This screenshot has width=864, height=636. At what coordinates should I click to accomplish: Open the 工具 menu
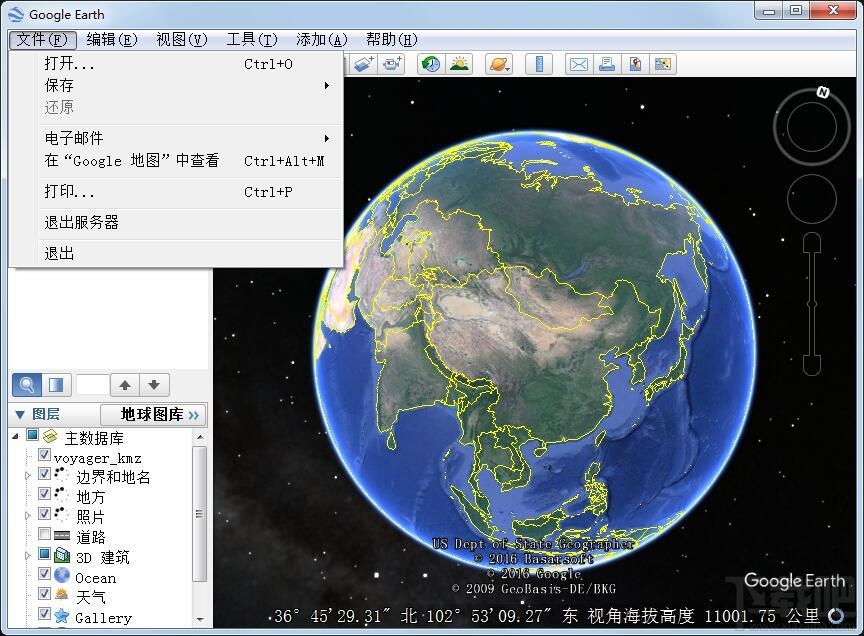251,39
